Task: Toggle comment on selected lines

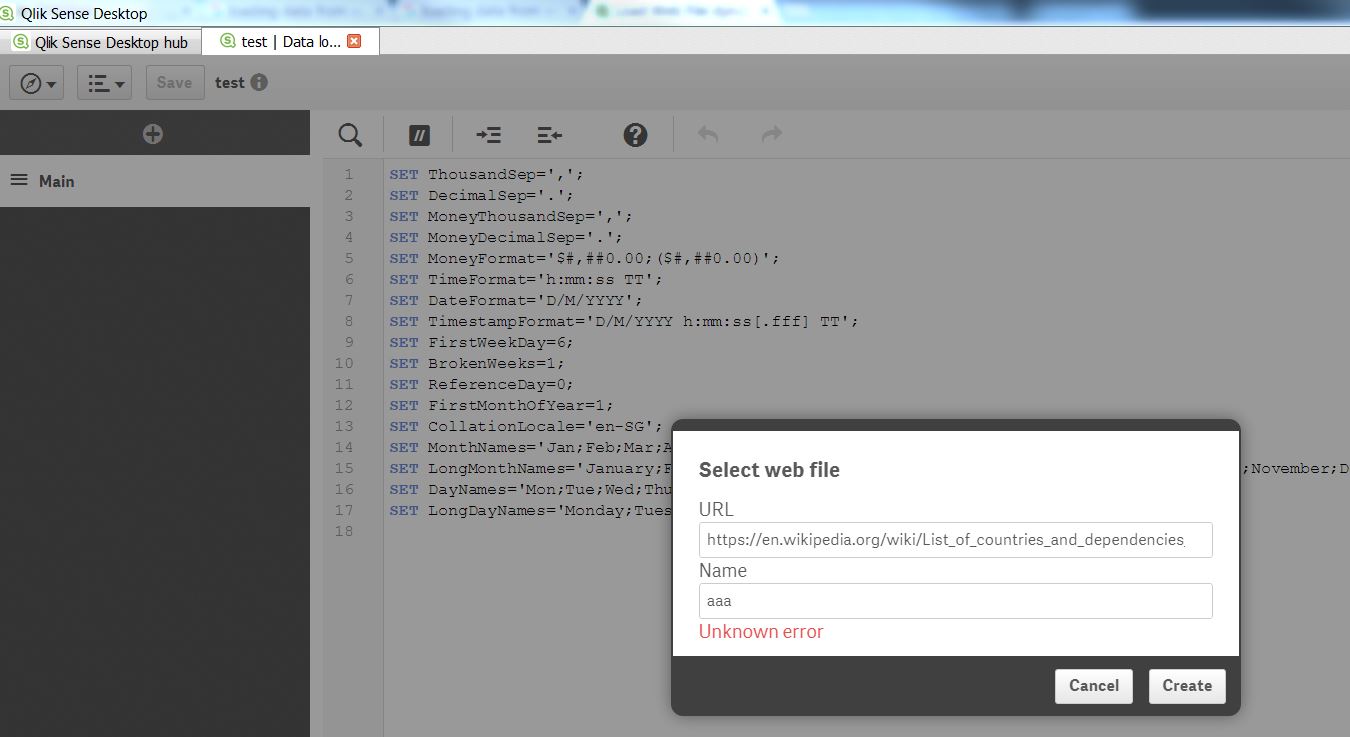Action: pyautogui.click(x=419, y=135)
